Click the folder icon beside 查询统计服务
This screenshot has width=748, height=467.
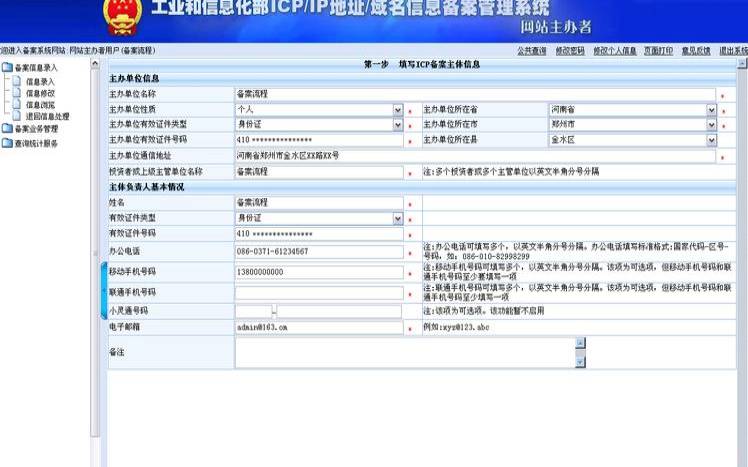(x=7, y=144)
